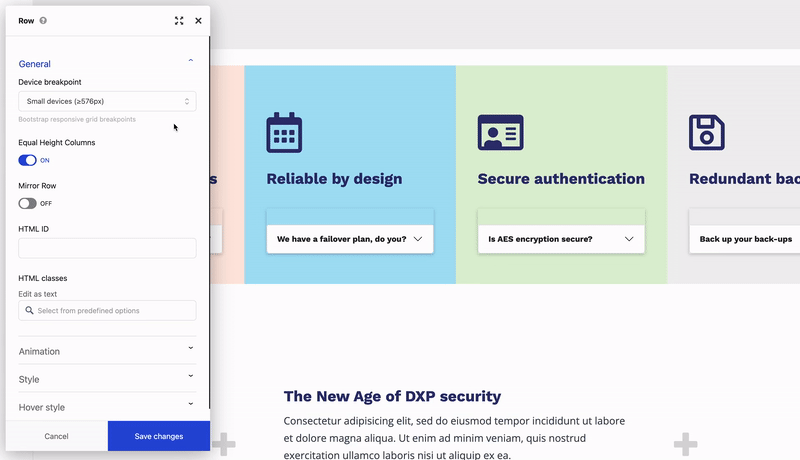Collapse the General section

(190, 63)
